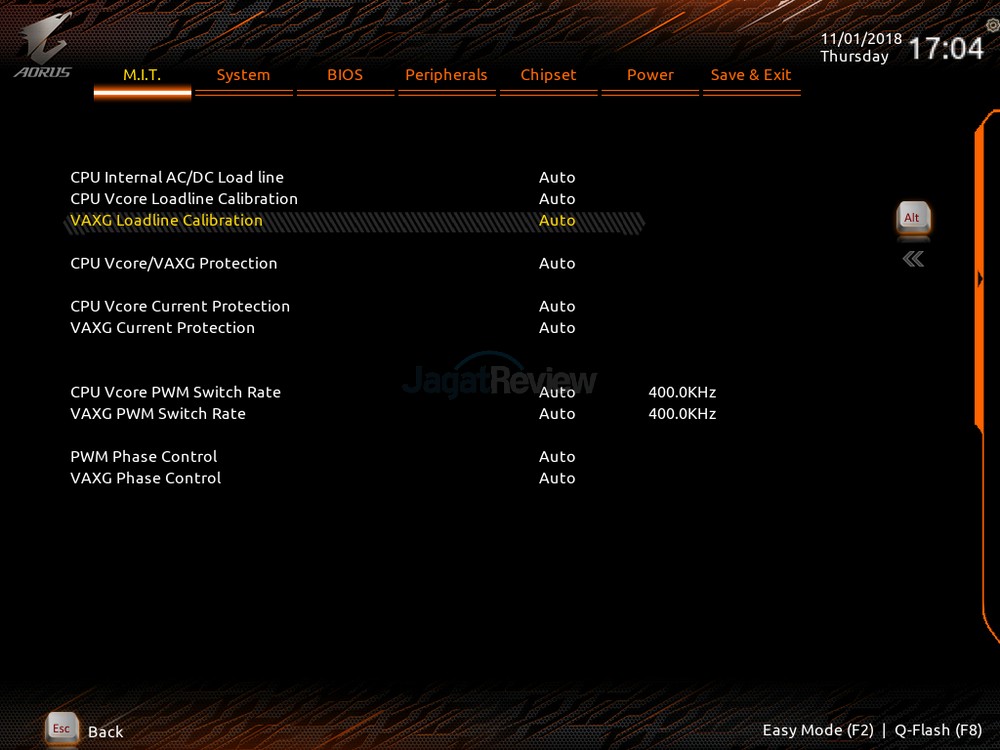Open CPU Vcore Loadline Calibration Auto value

pos(557,199)
